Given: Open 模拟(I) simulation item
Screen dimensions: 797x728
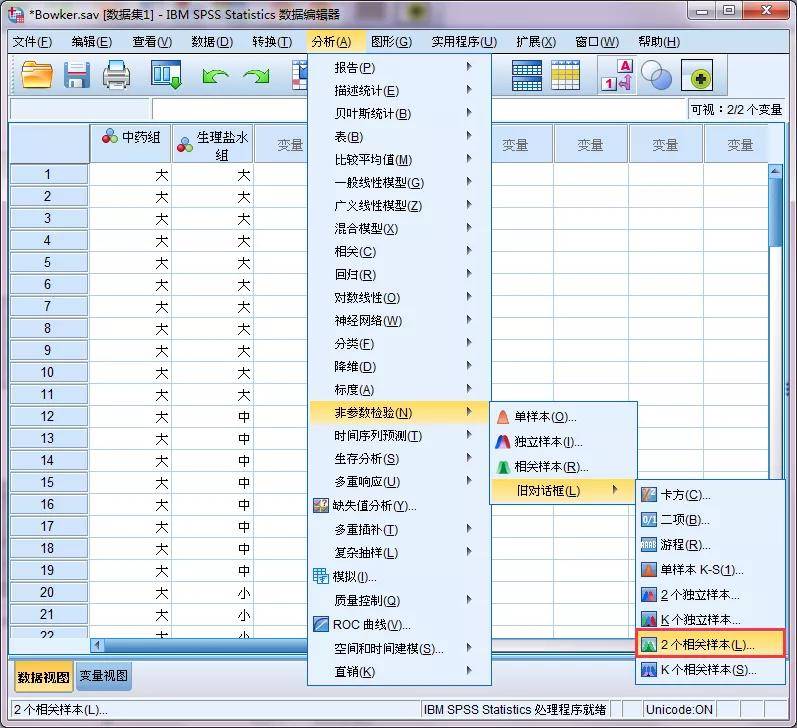Looking at the screenshot, I should click(x=400, y=577).
